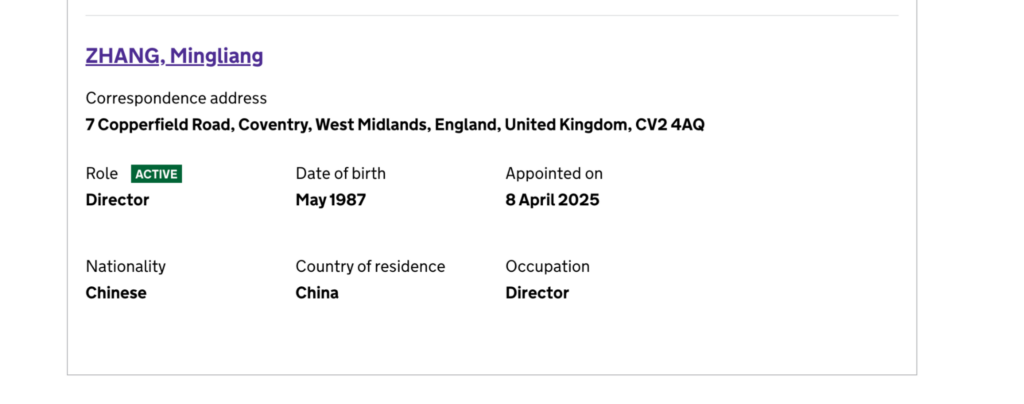Click the Appointed on label

coord(554,174)
